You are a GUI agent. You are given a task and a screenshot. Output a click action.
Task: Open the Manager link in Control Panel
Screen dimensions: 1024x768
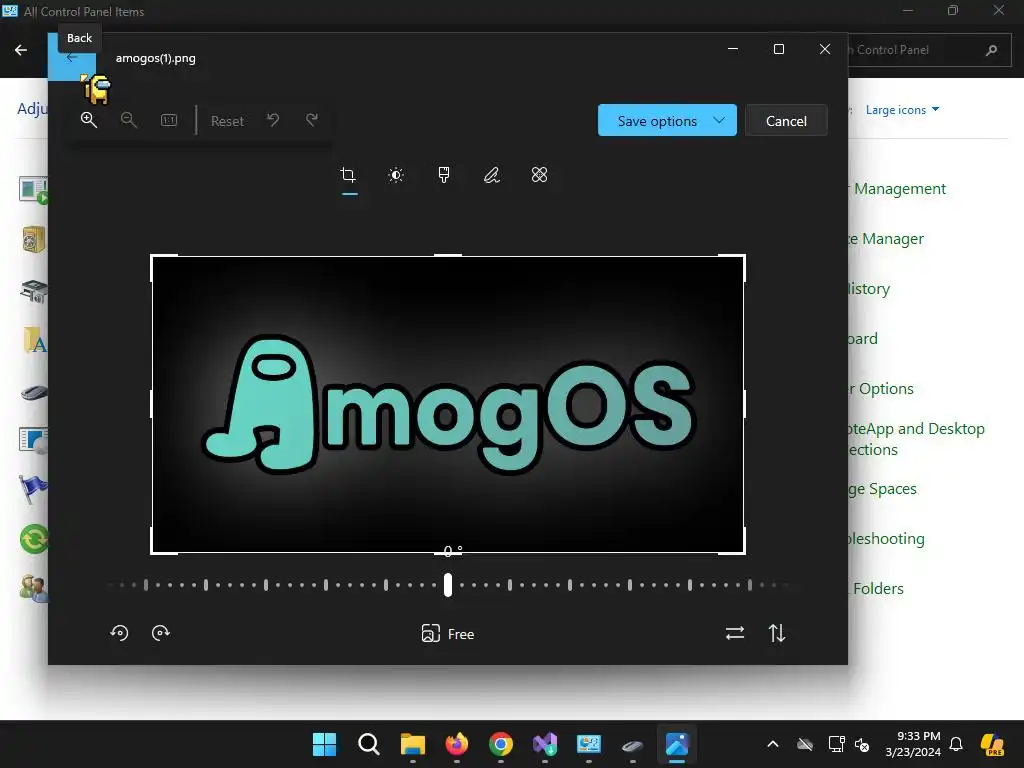893,239
